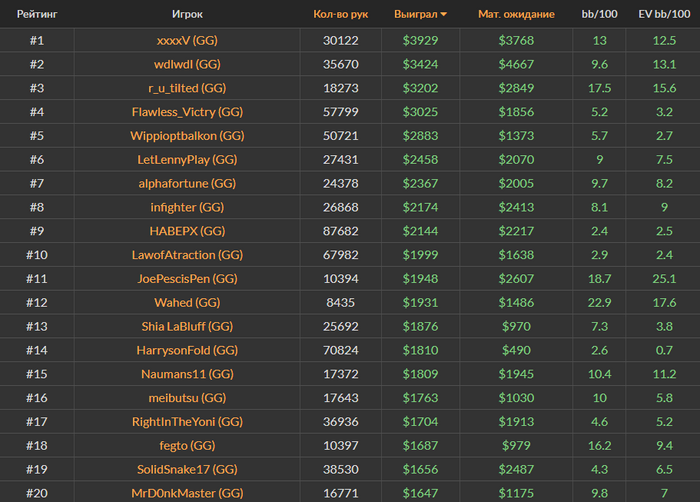This screenshot has height=502, width=700.
Task: Sort table by Кол-во рук column
Action: pyautogui.click(x=341, y=15)
